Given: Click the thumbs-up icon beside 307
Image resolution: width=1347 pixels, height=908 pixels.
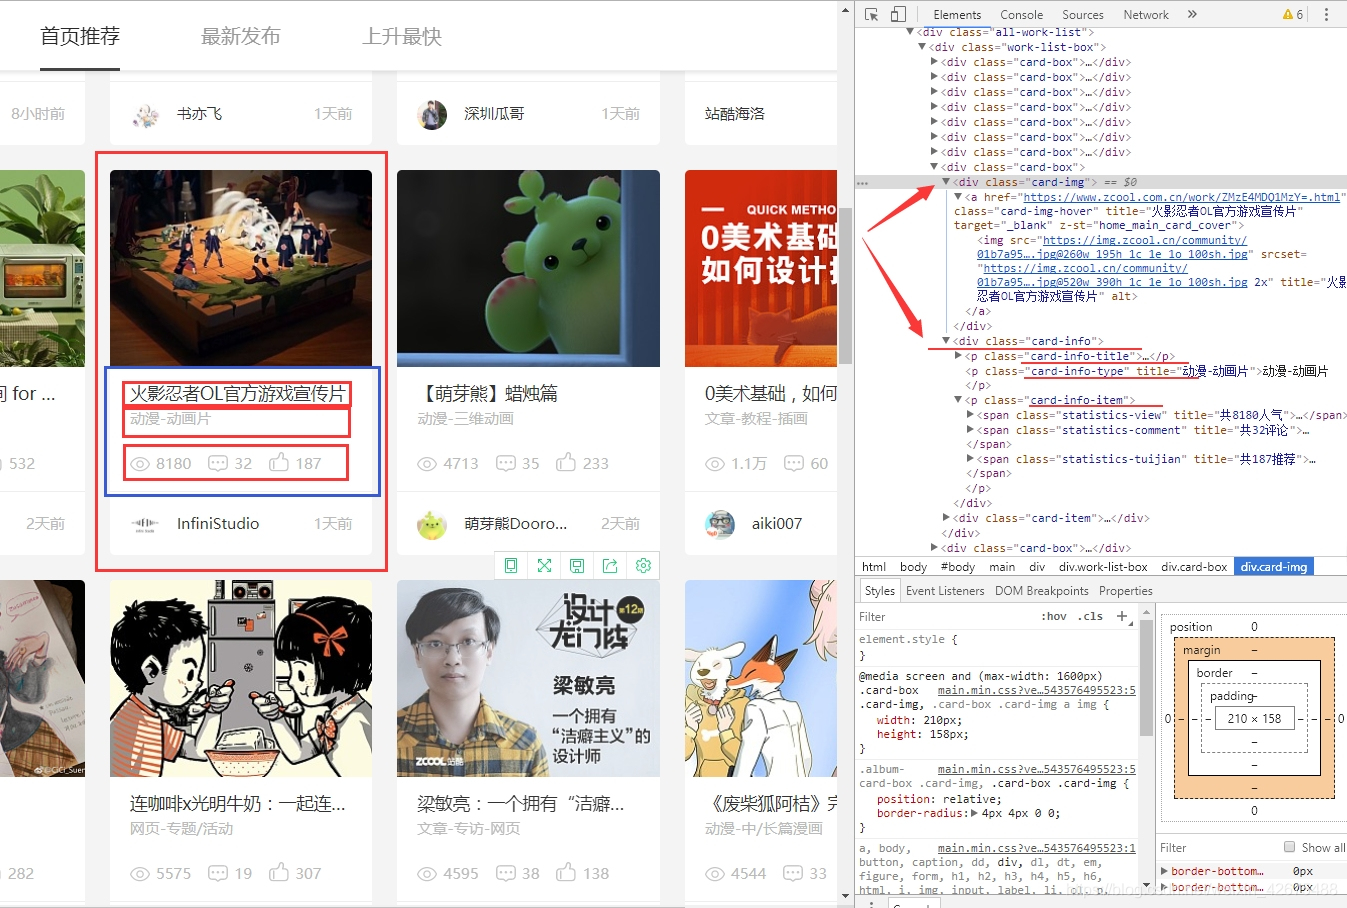Looking at the screenshot, I should point(279,872).
